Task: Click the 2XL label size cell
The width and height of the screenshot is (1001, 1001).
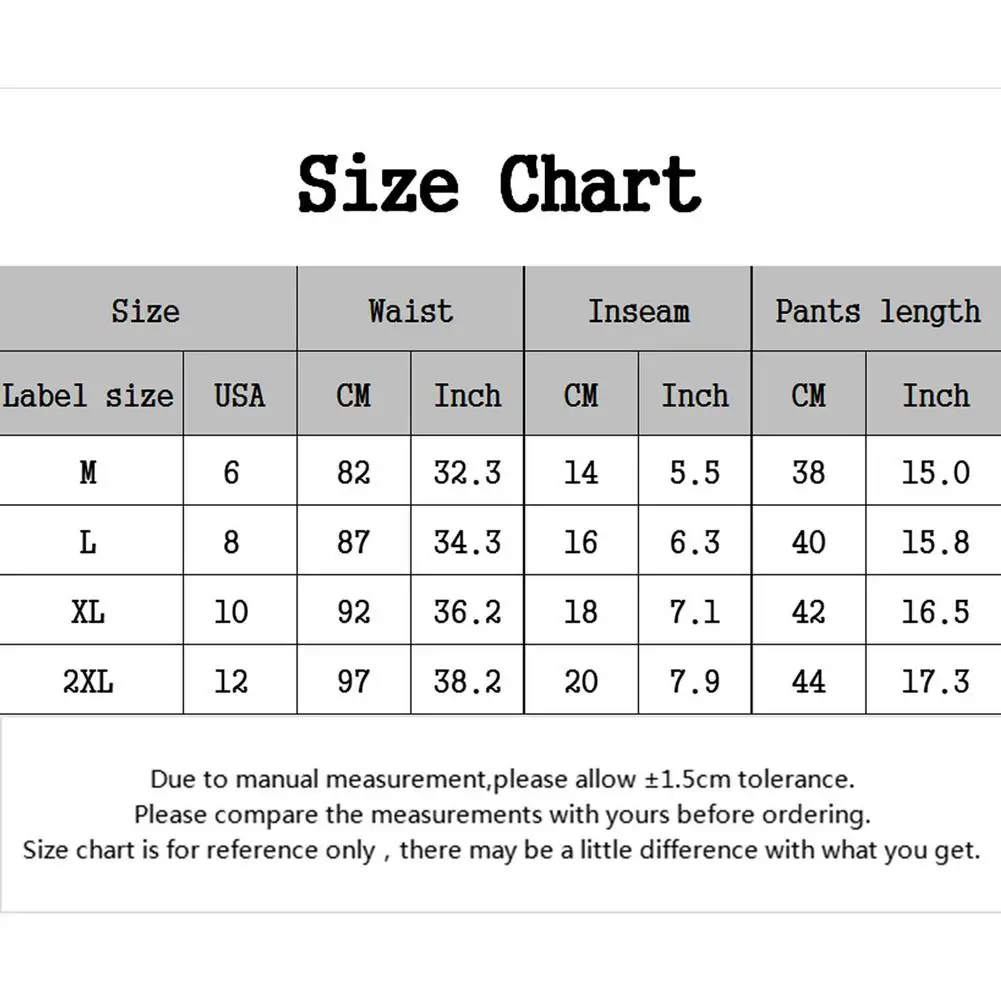Action: tap(88, 682)
